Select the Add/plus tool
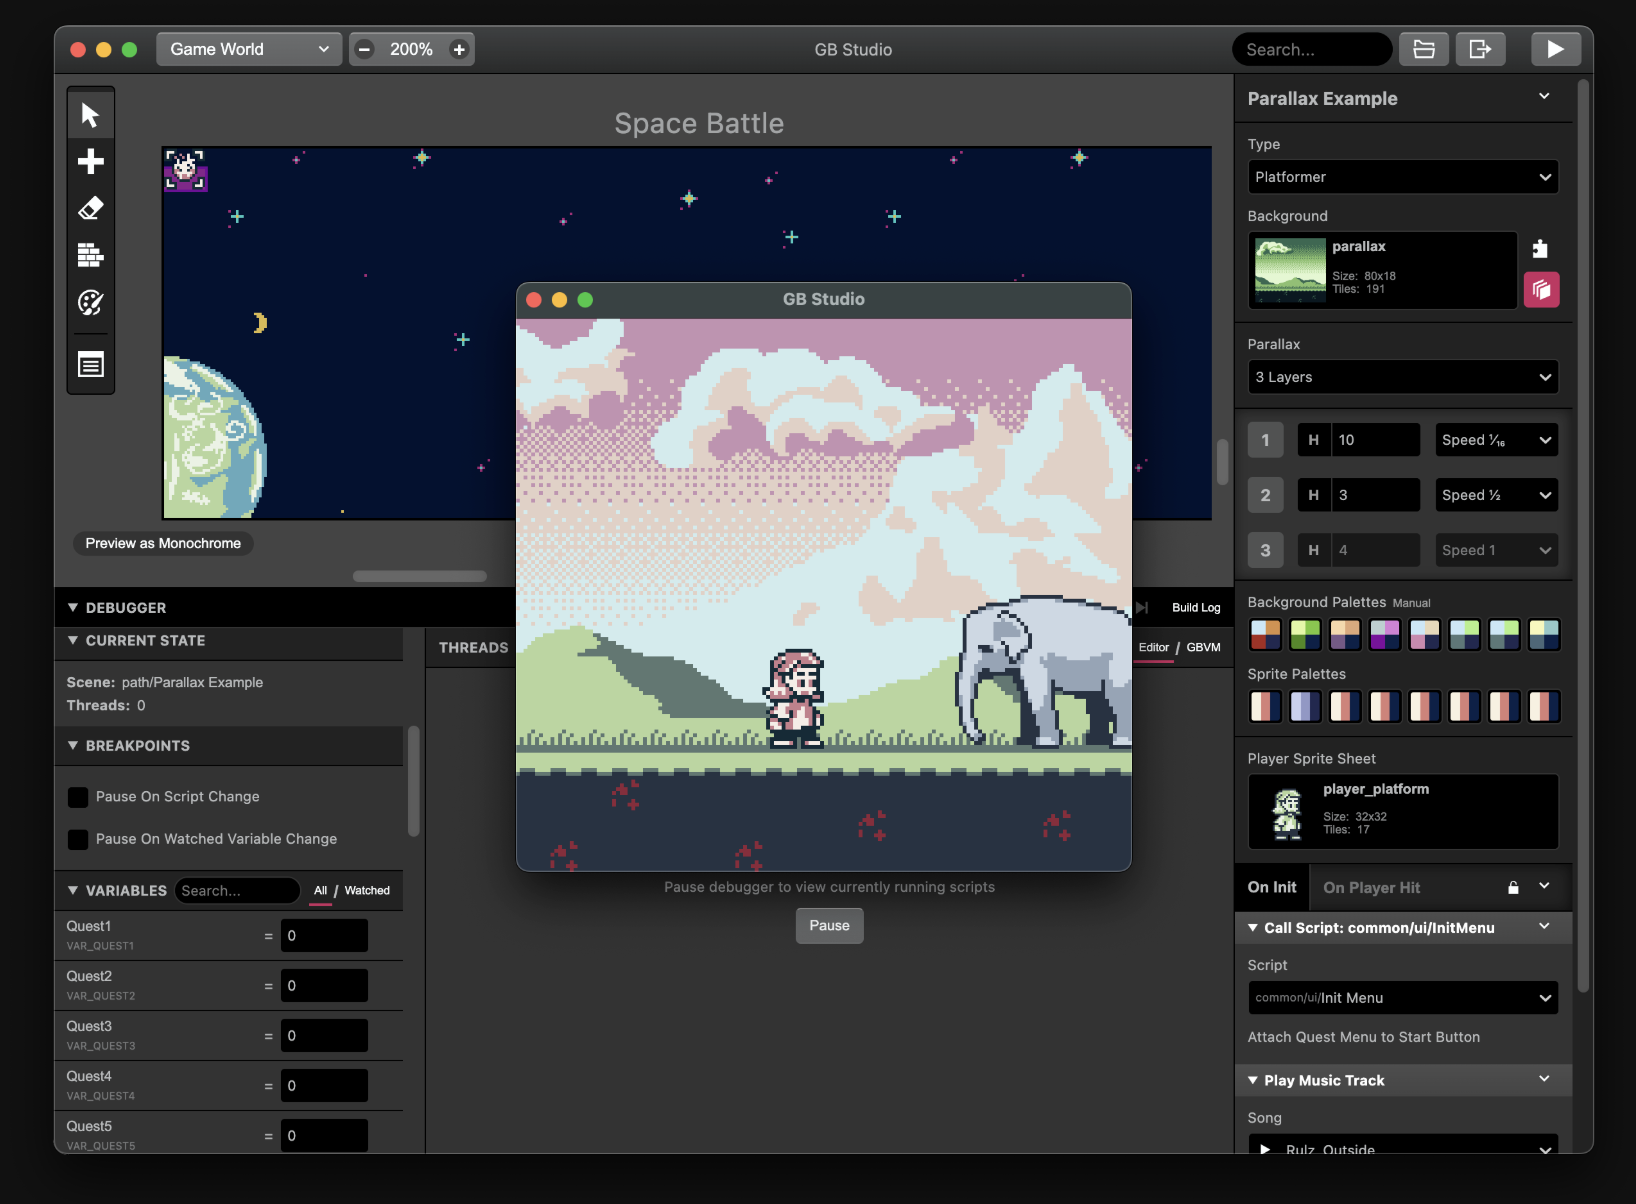Screen dimensions: 1636x1204 [90, 160]
